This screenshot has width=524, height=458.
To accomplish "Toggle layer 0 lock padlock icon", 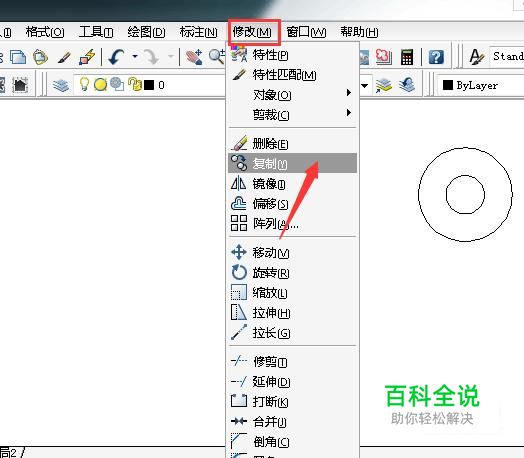I will [x=135, y=85].
